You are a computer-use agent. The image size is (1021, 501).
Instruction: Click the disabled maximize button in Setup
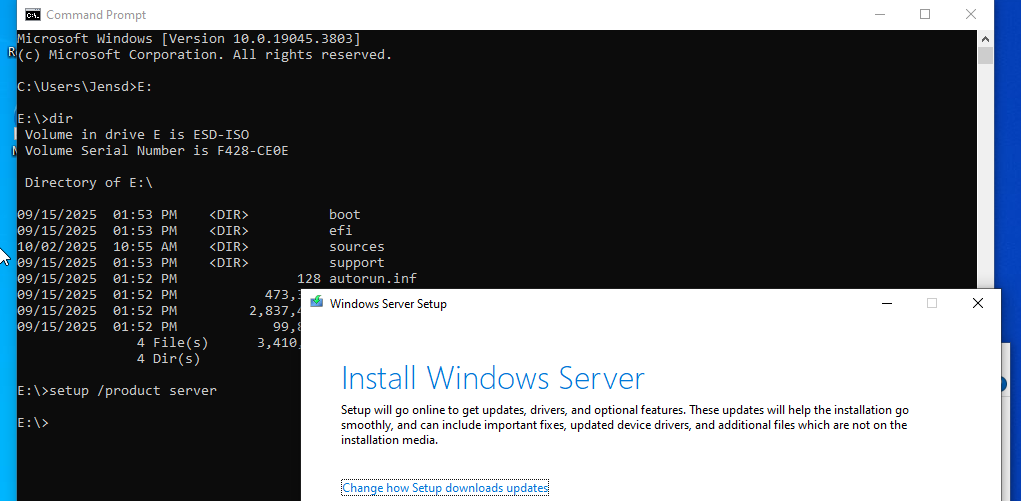click(x=932, y=303)
